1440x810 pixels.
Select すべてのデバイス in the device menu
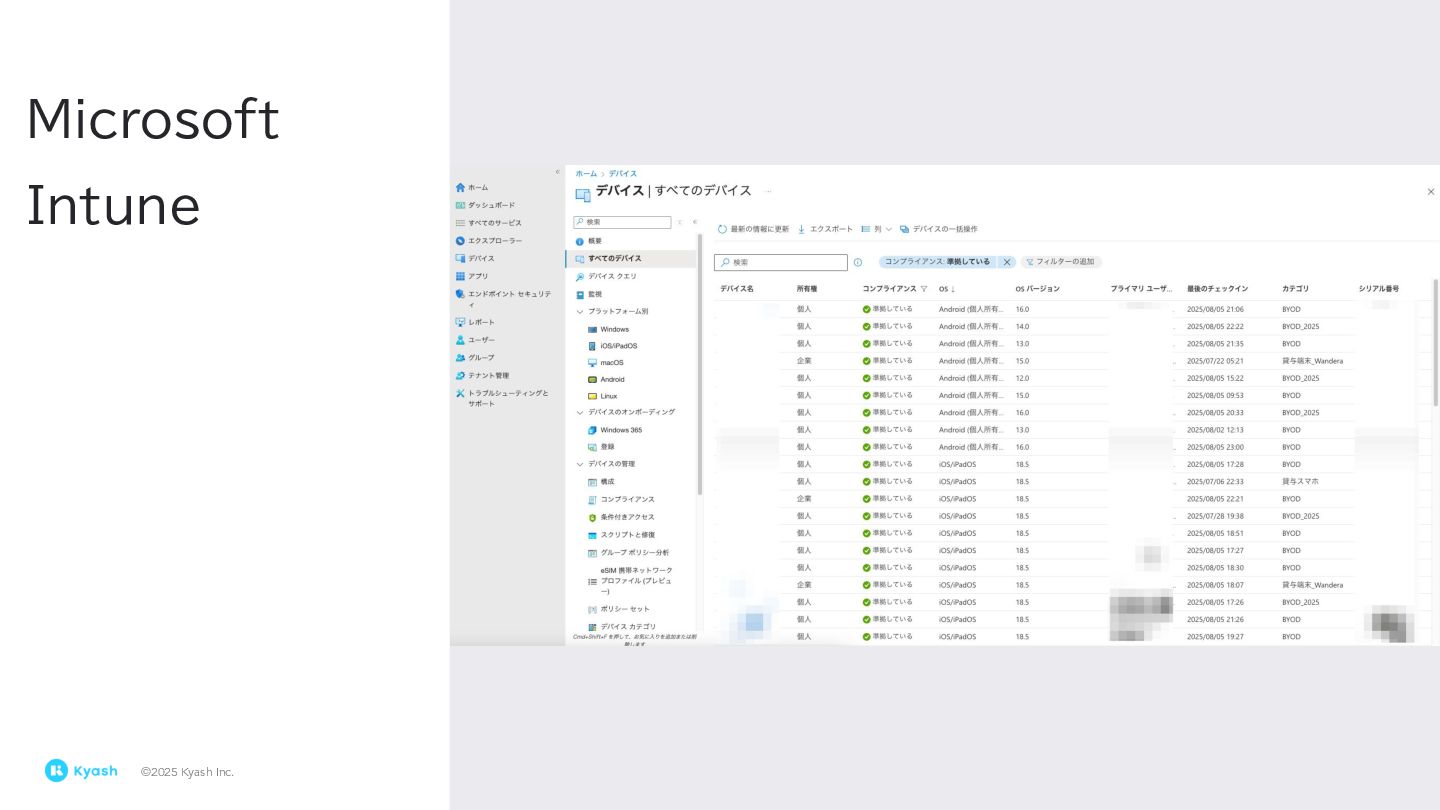tap(631, 258)
